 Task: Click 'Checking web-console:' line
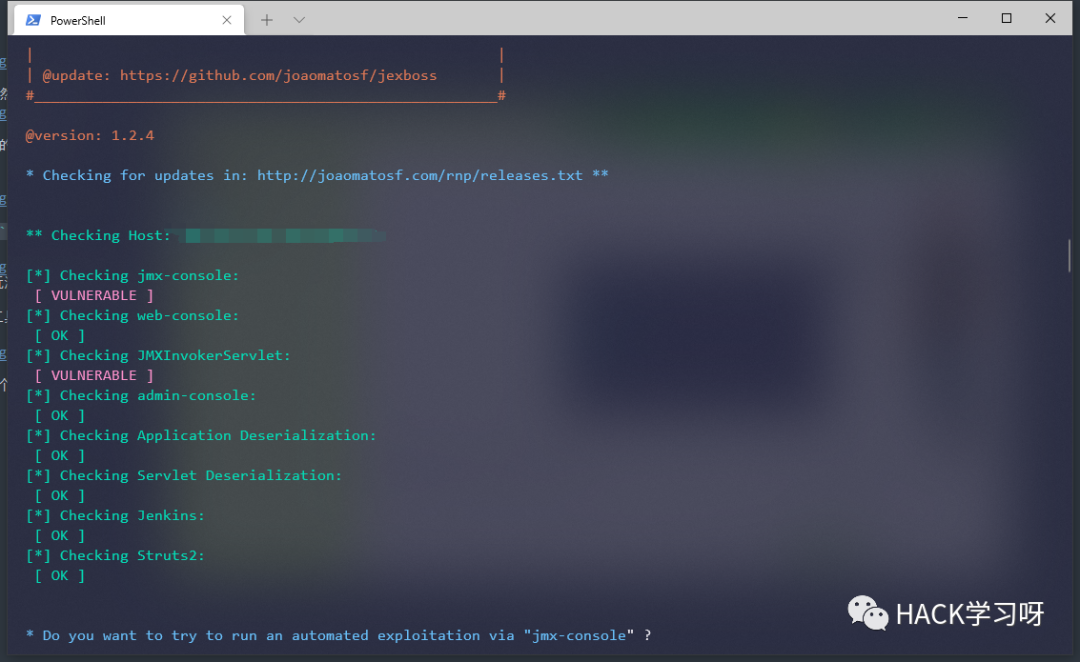[132, 315]
